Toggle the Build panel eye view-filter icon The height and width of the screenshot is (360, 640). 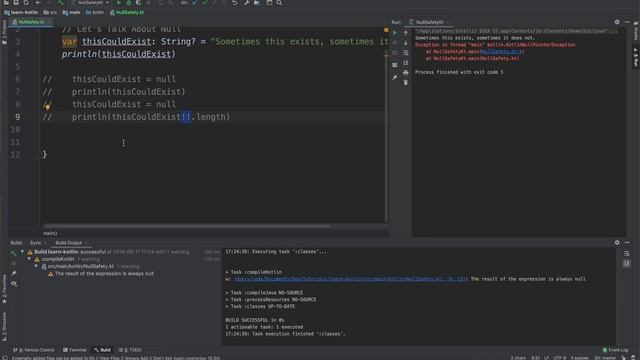(x=14, y=283)
